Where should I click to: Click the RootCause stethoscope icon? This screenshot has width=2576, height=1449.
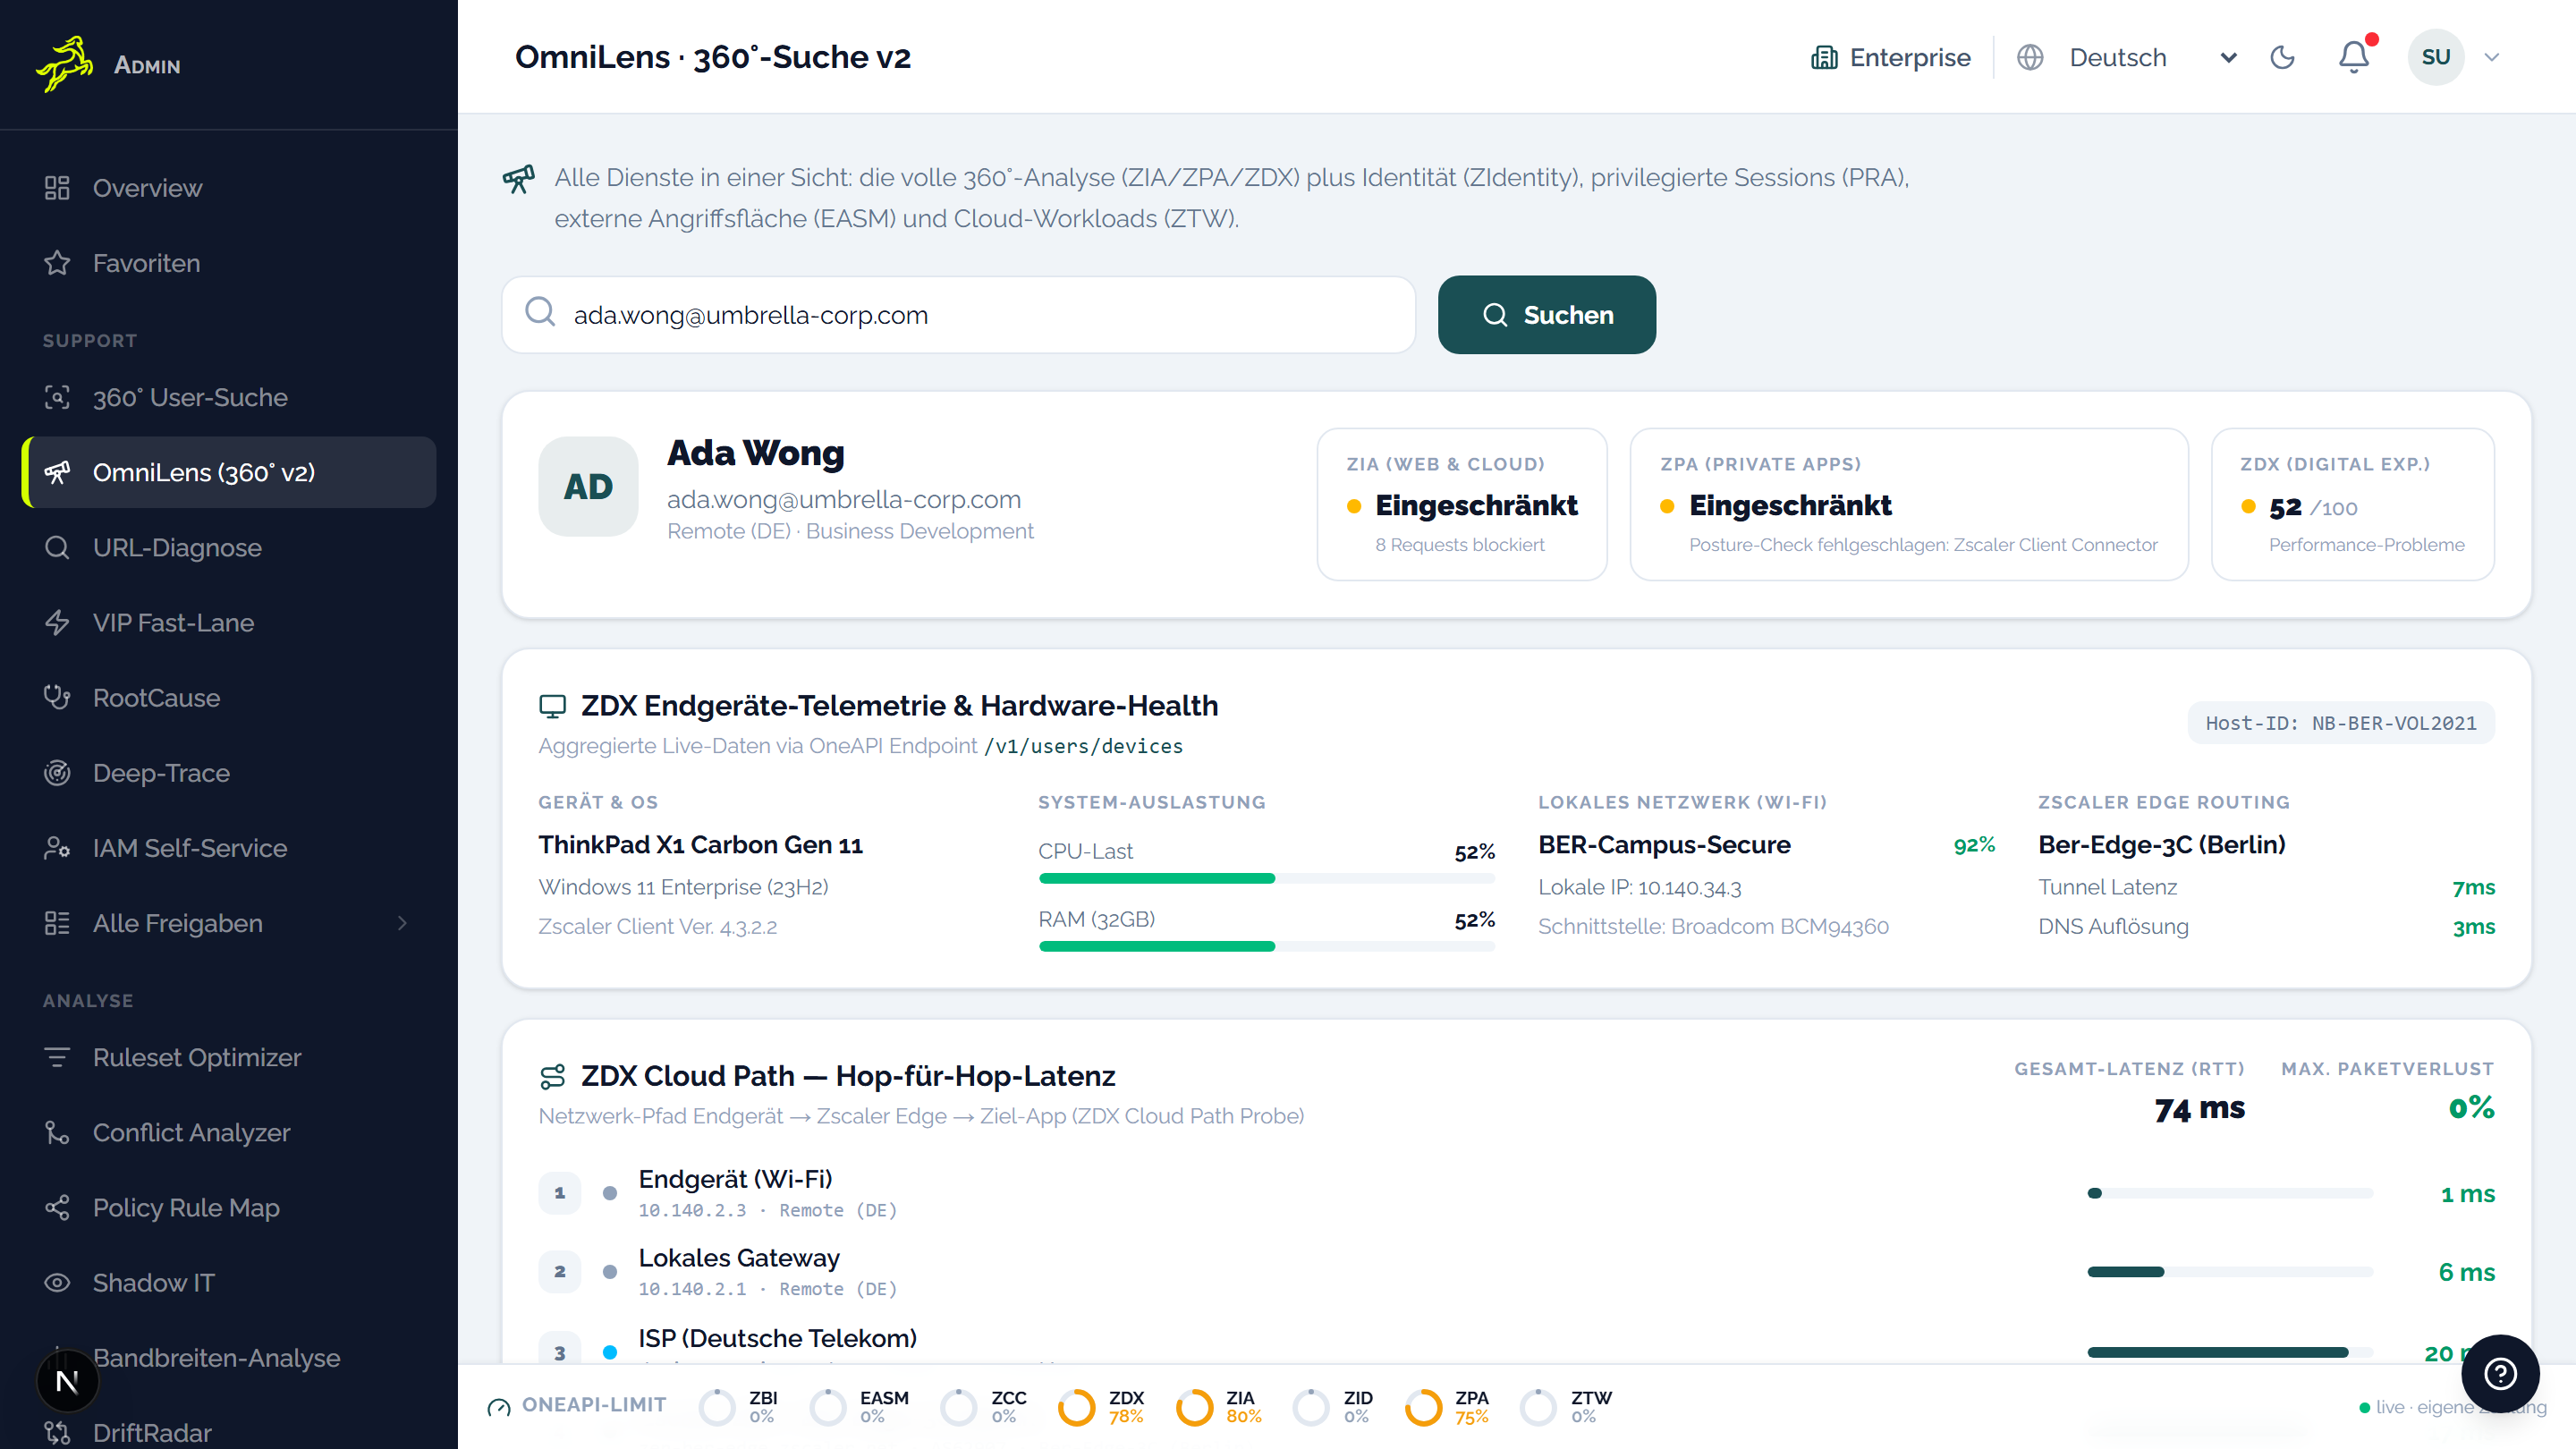(x=57, y=697)
